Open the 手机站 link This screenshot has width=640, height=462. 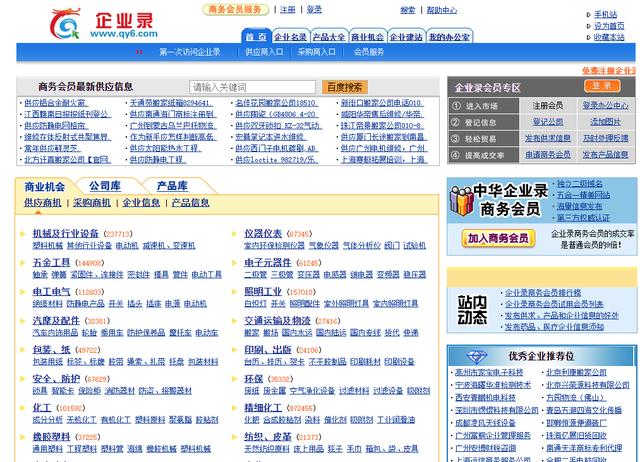605,15
